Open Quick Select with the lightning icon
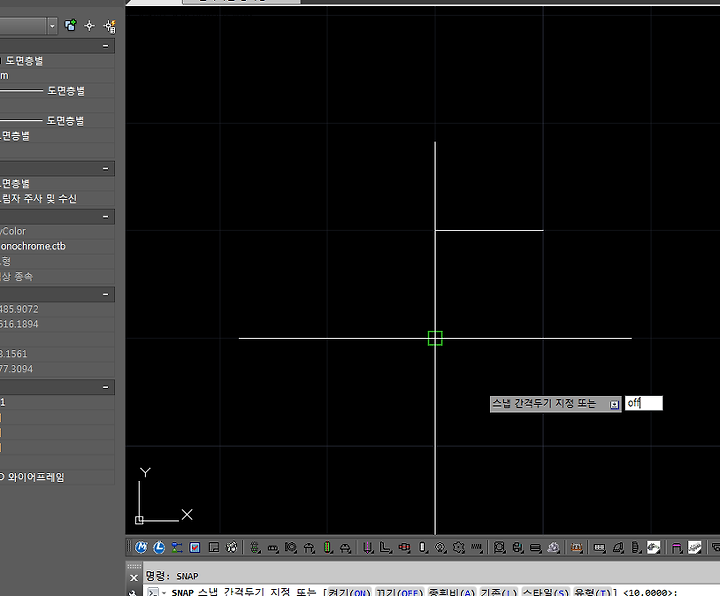 pos(110,26)
